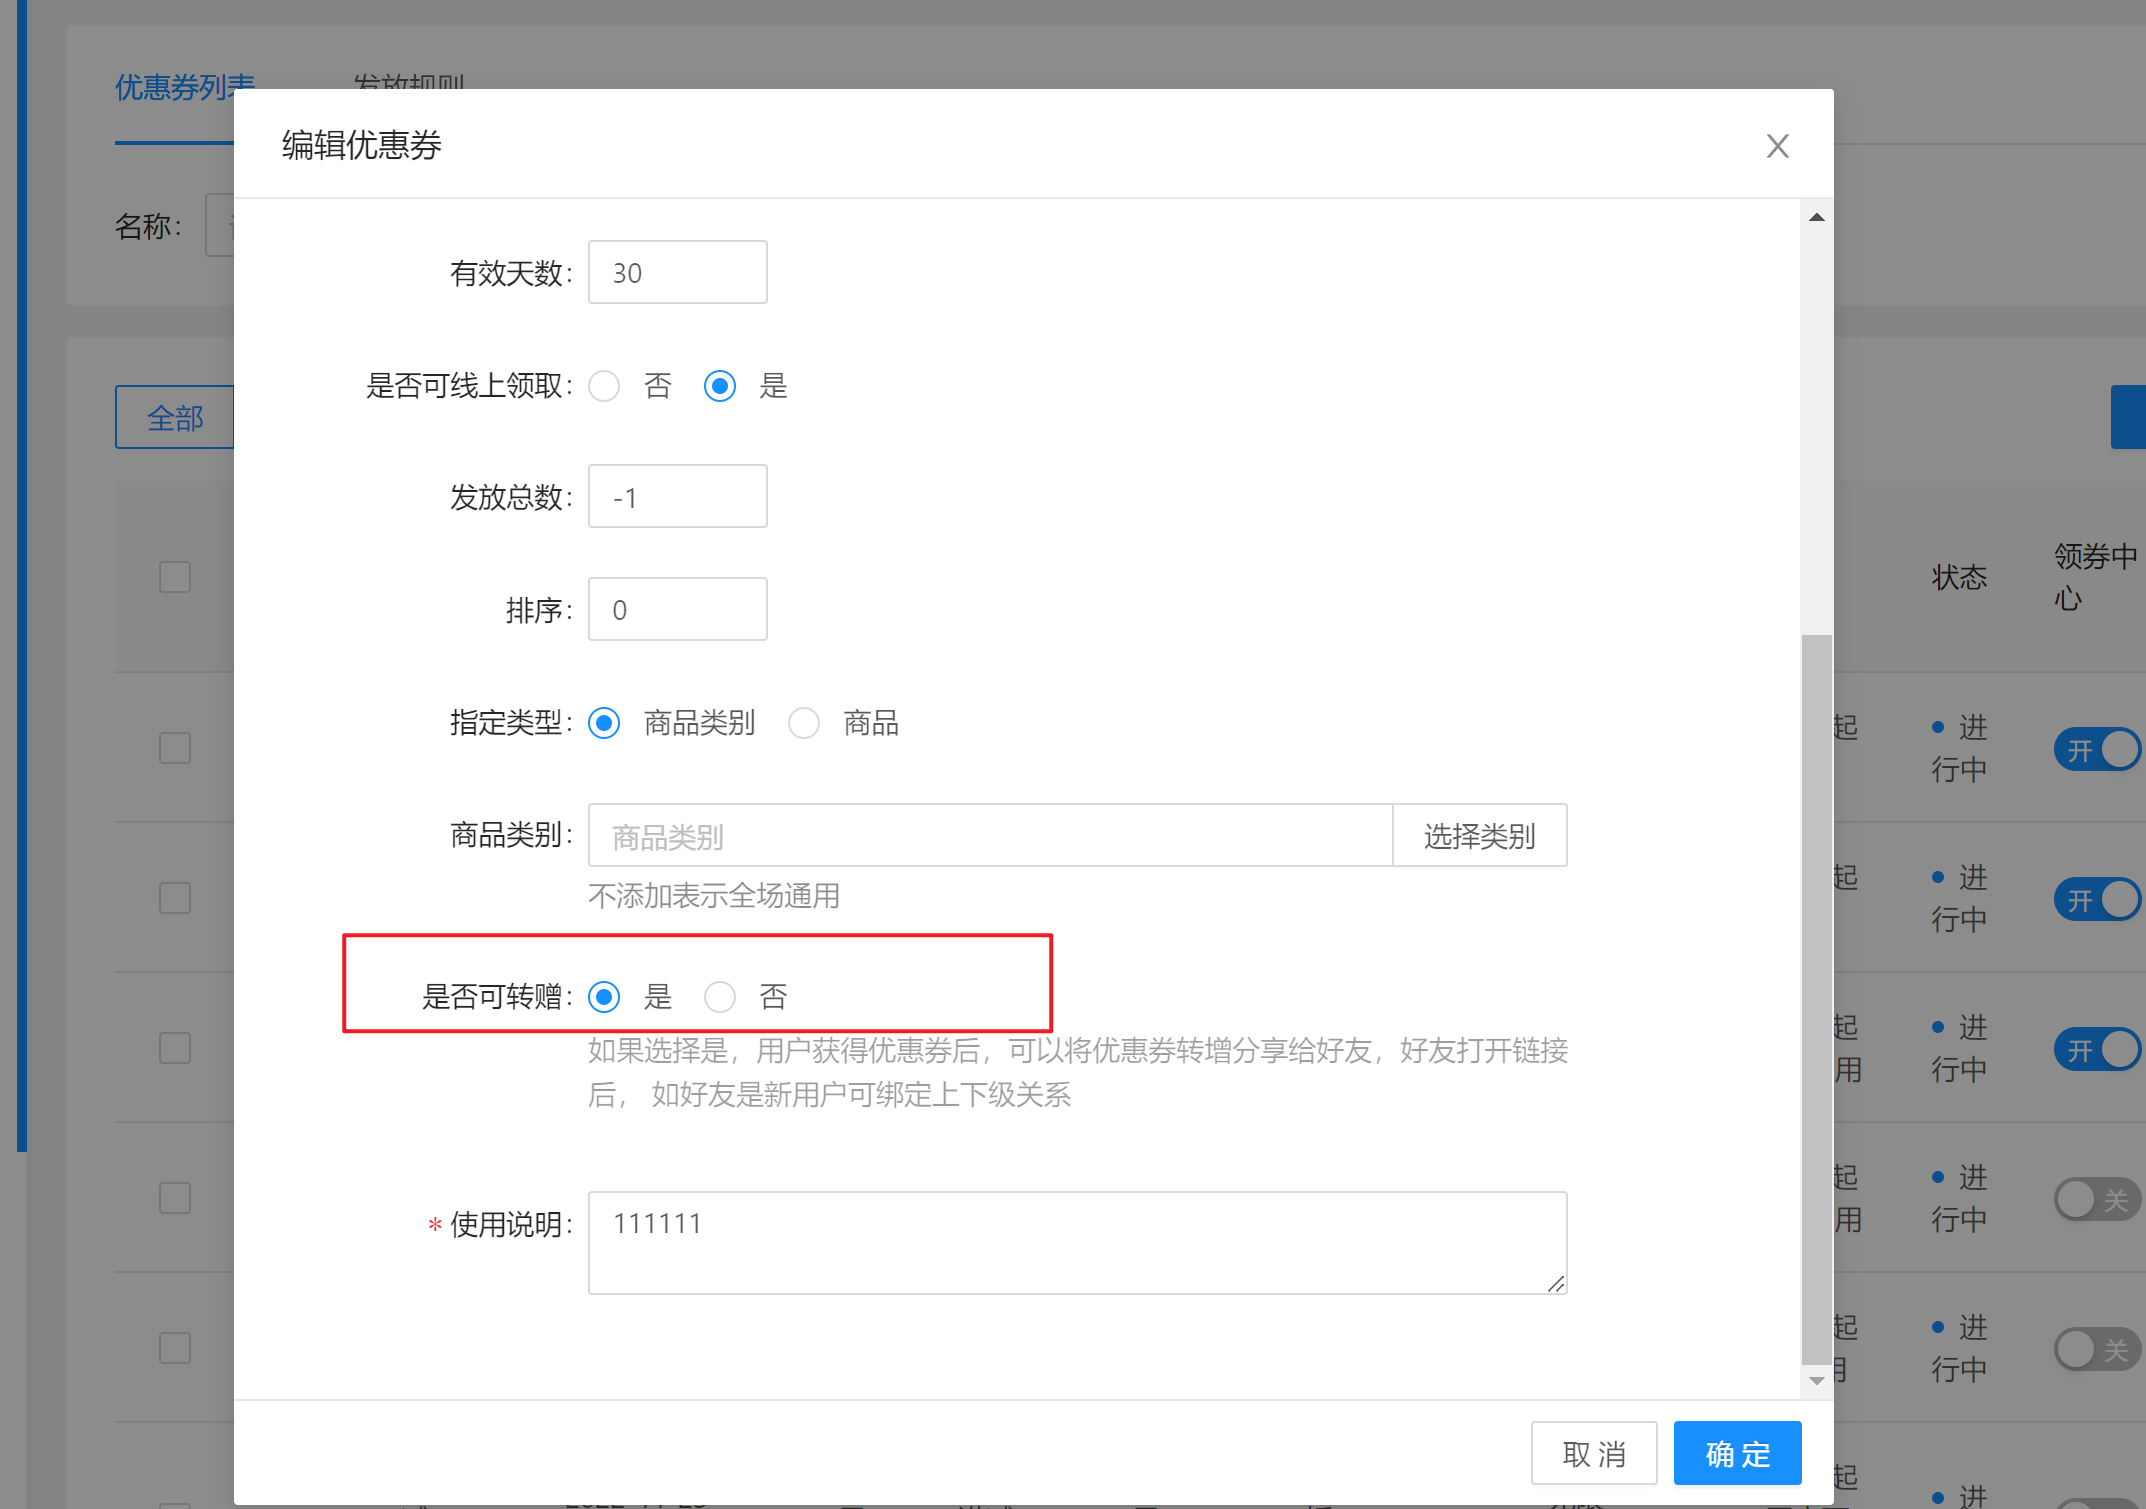Select 否 for online claiming option
This screenshot has height=1509, width=2146.
coord(604,386)
